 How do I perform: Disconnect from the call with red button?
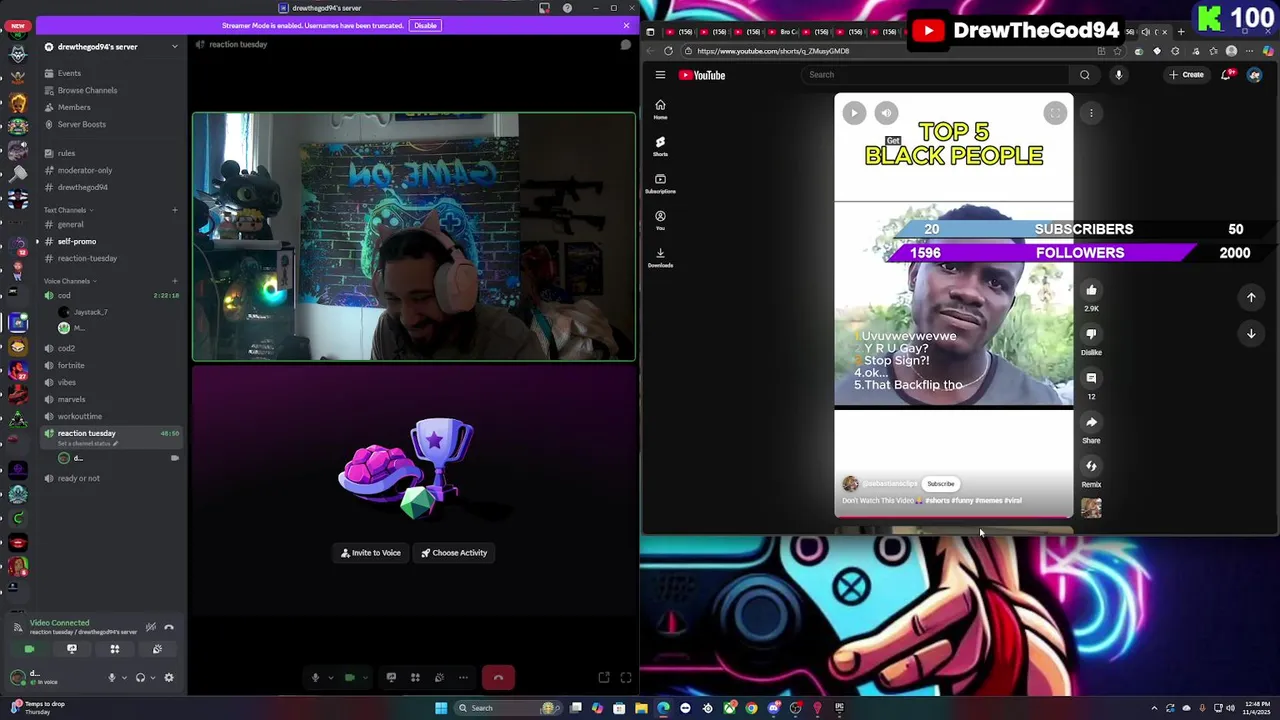[498, 678]
